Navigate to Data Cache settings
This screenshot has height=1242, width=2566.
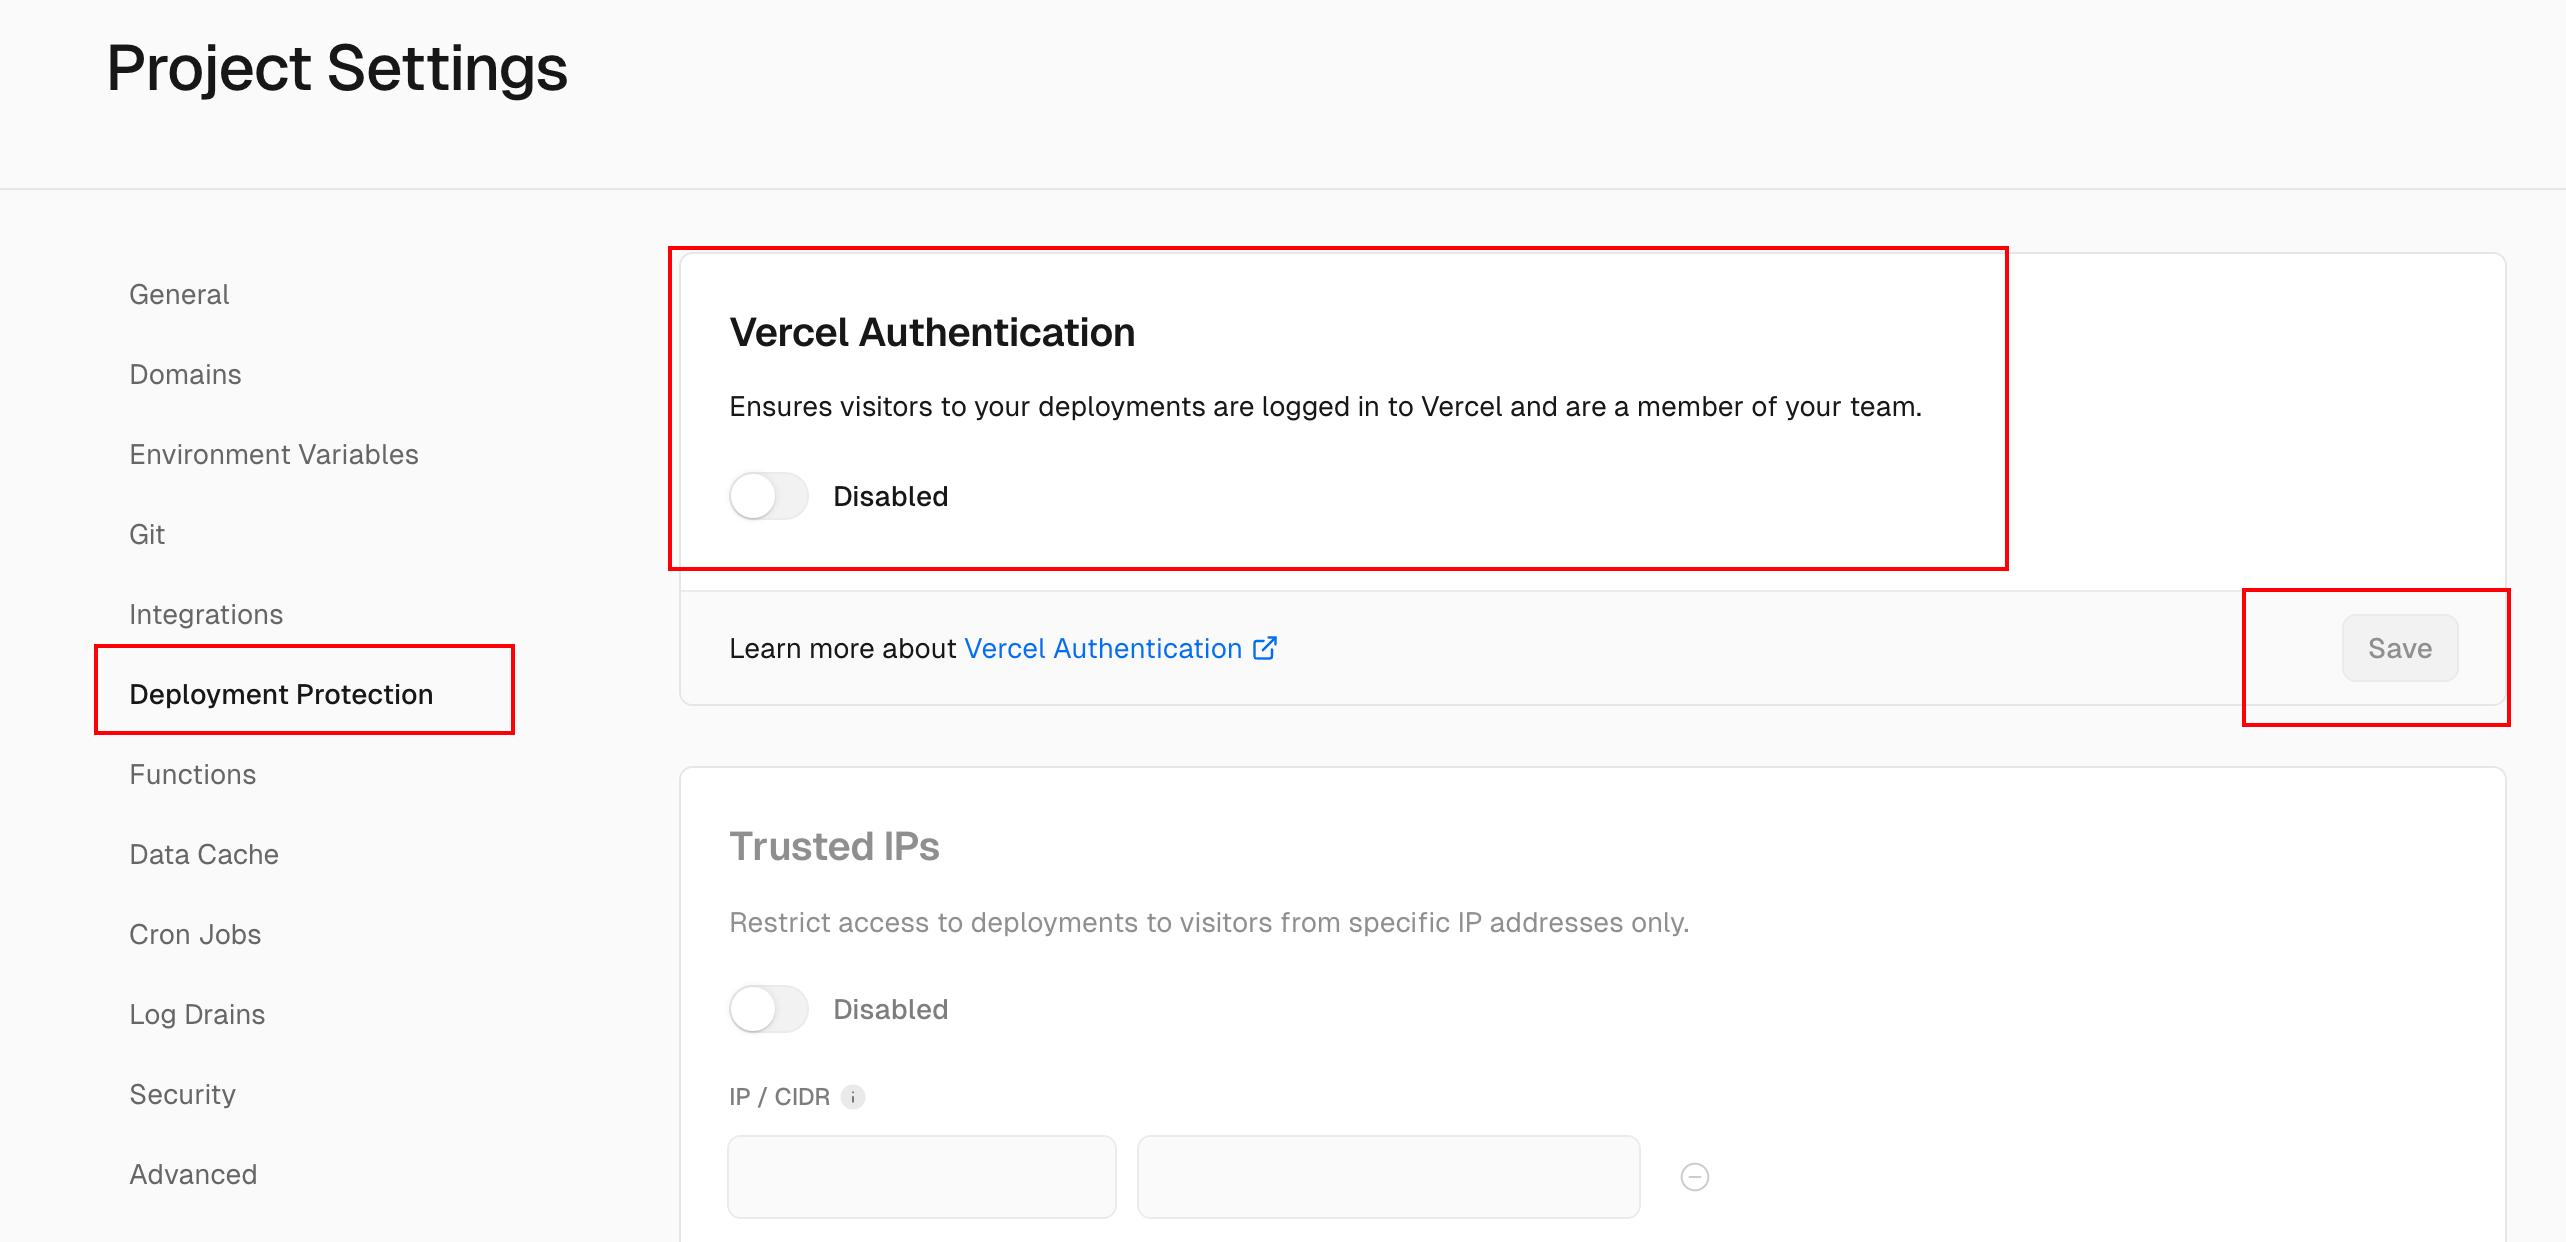204,854
